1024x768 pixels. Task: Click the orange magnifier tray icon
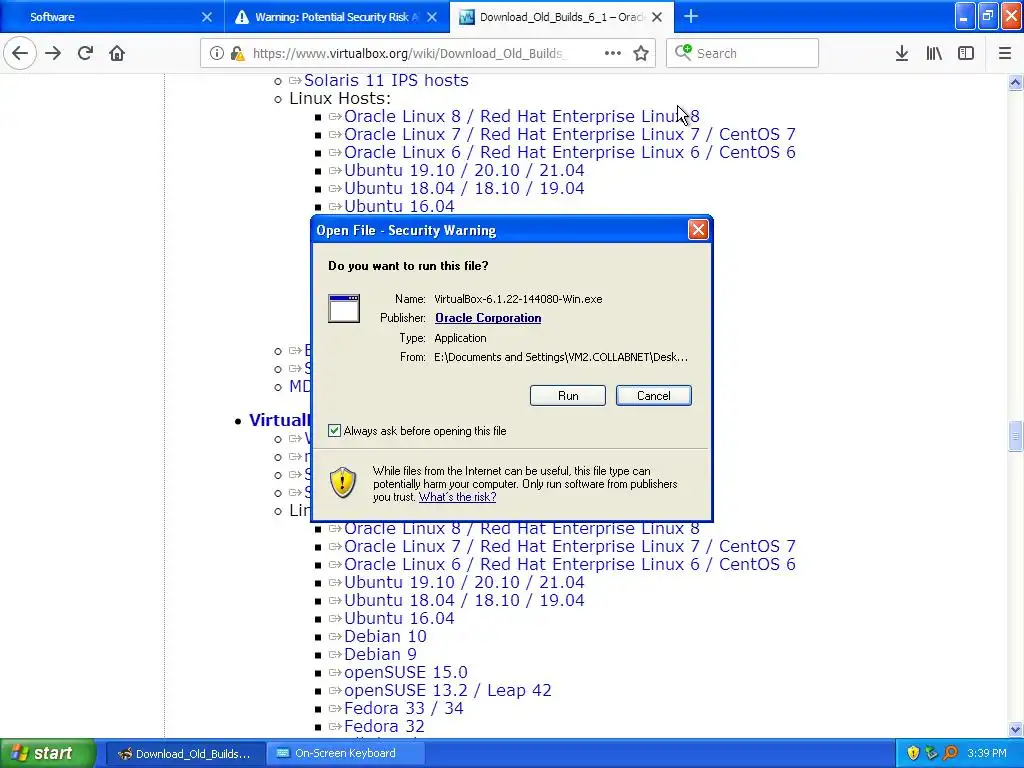point(950,754)
